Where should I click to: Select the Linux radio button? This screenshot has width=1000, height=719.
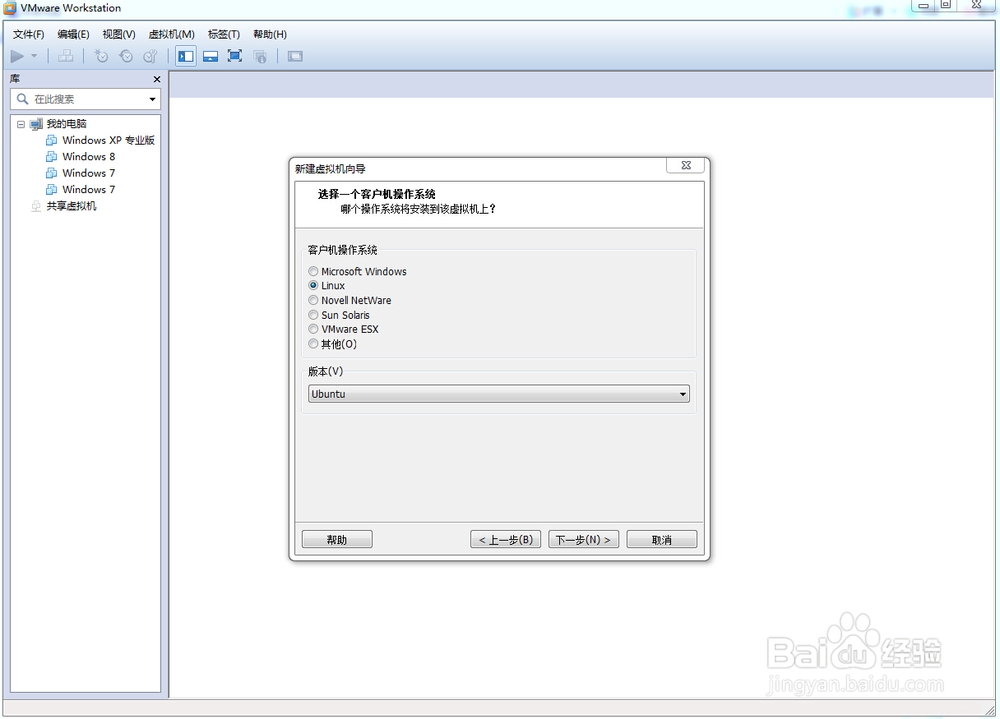(313, 286)
